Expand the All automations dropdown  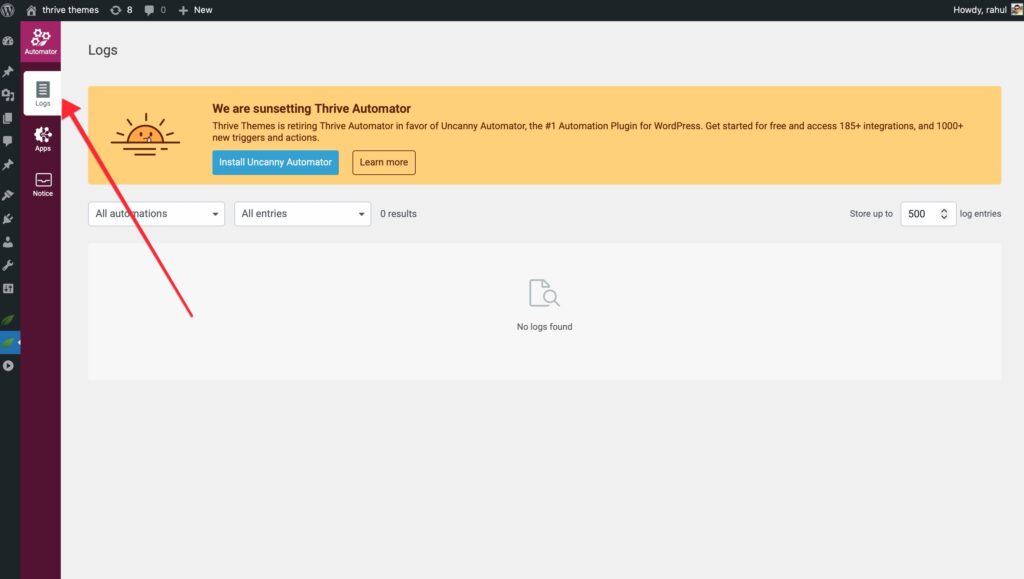[x=156, y=213]
